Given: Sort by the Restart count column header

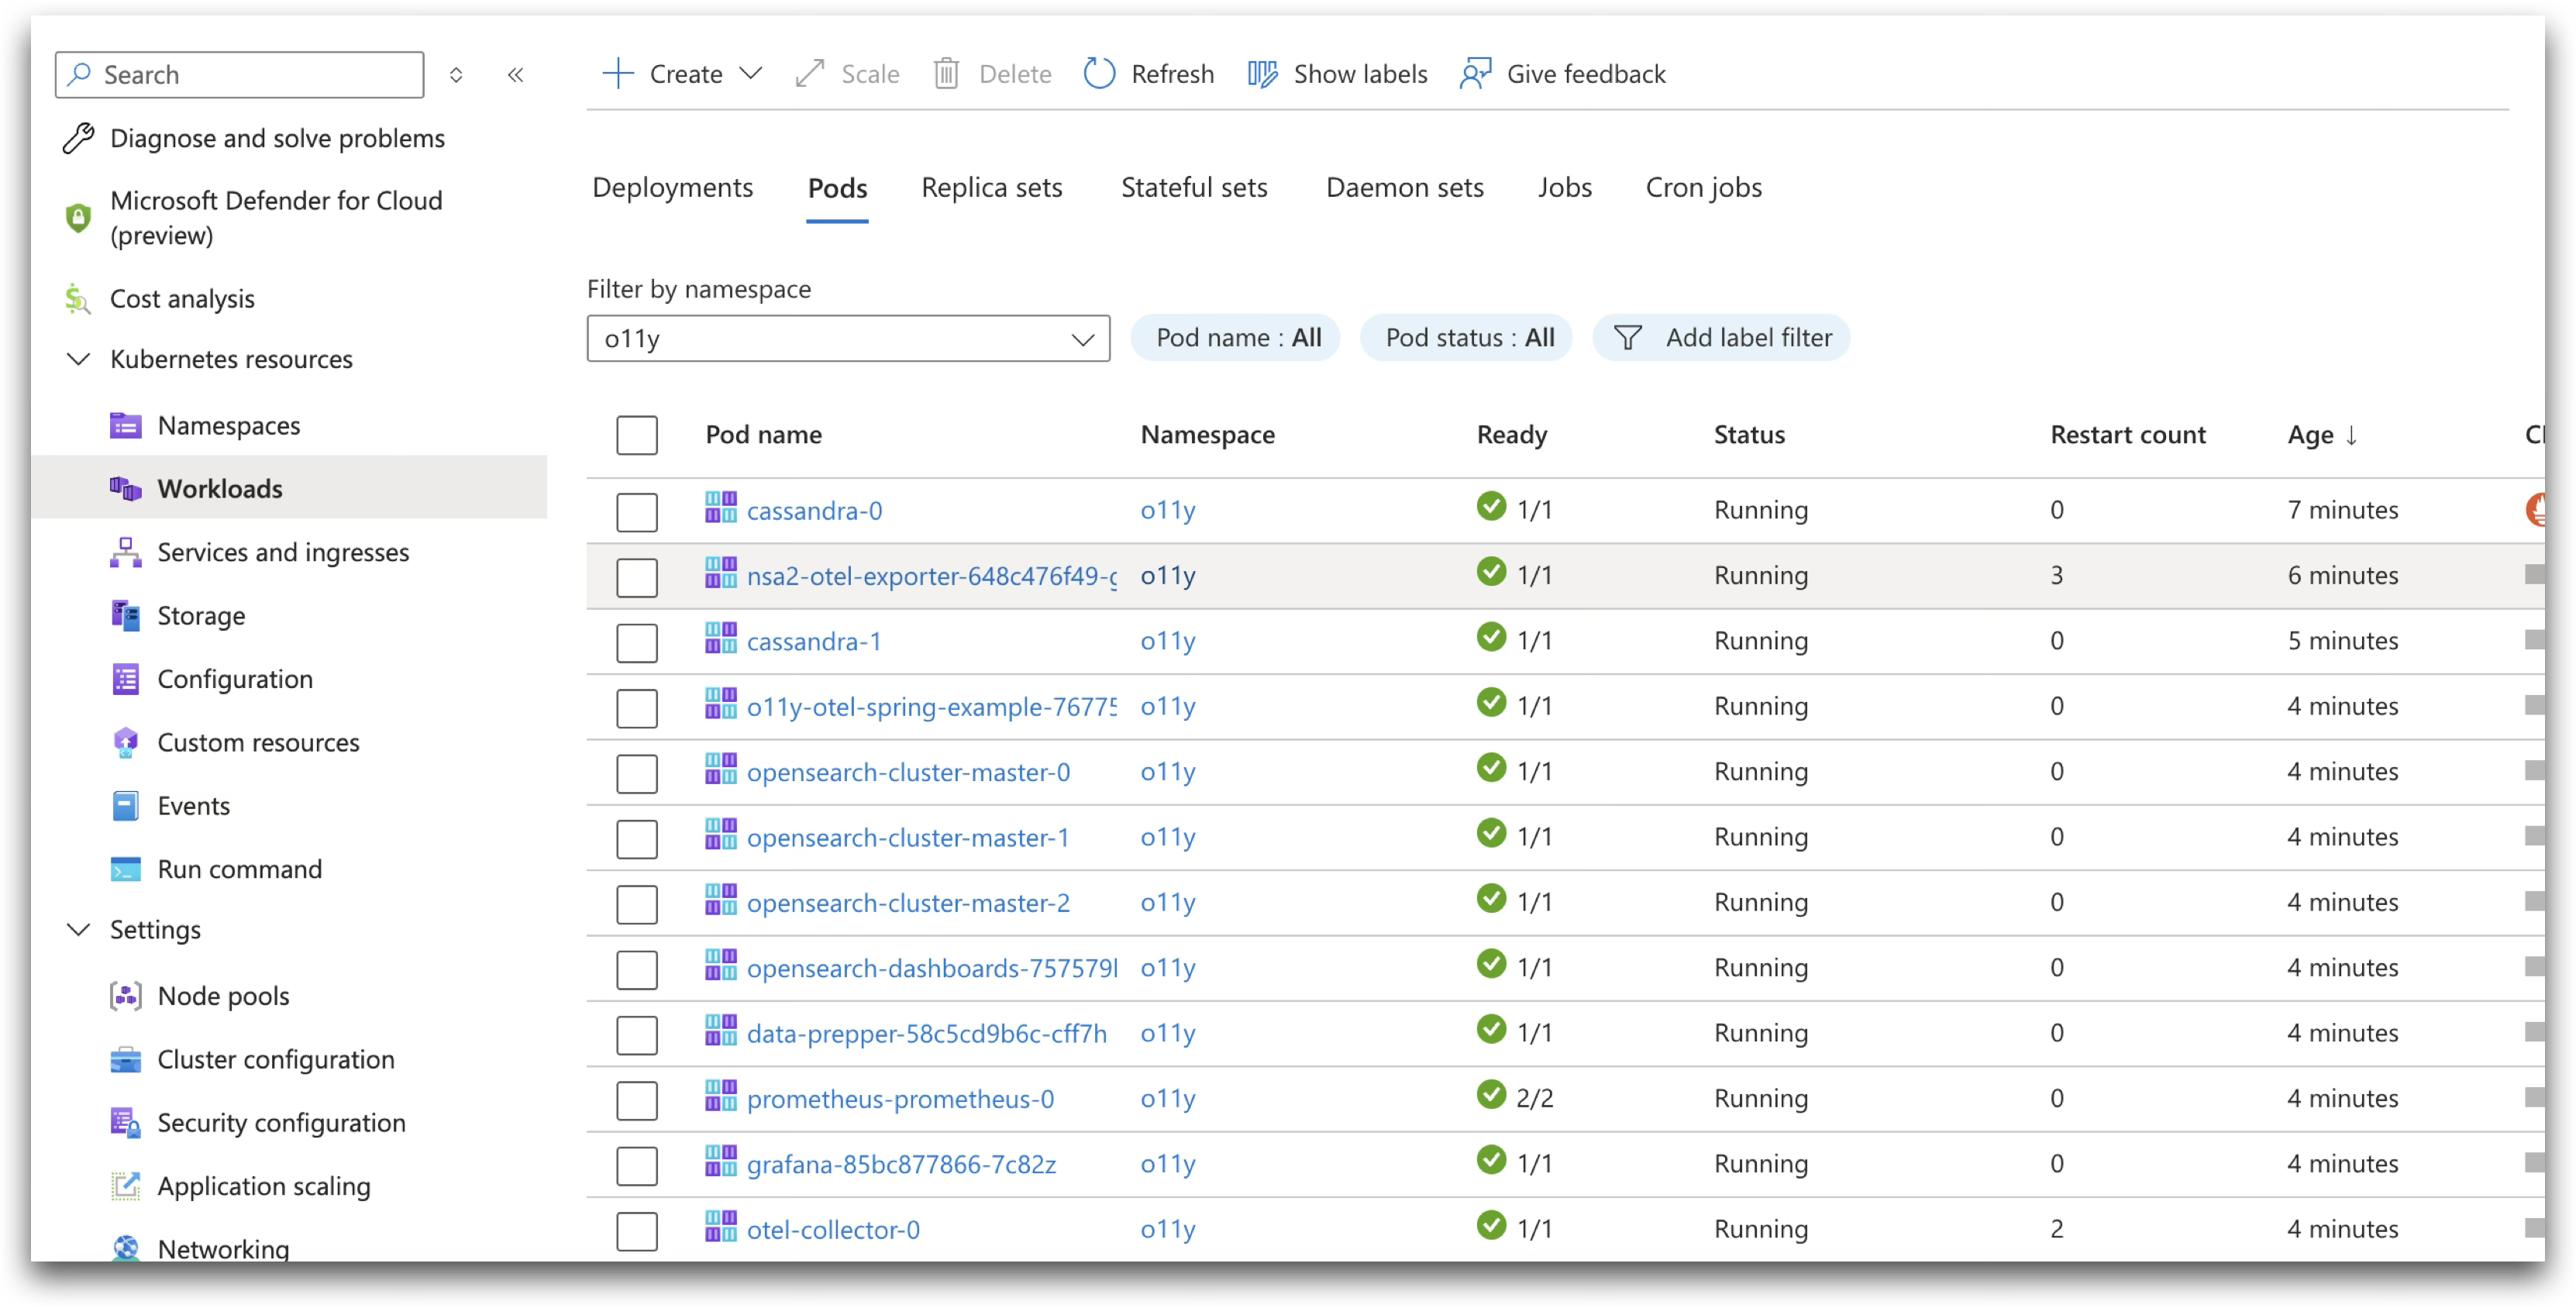Looking at the screenshot, I should [x=2127, y=435].
